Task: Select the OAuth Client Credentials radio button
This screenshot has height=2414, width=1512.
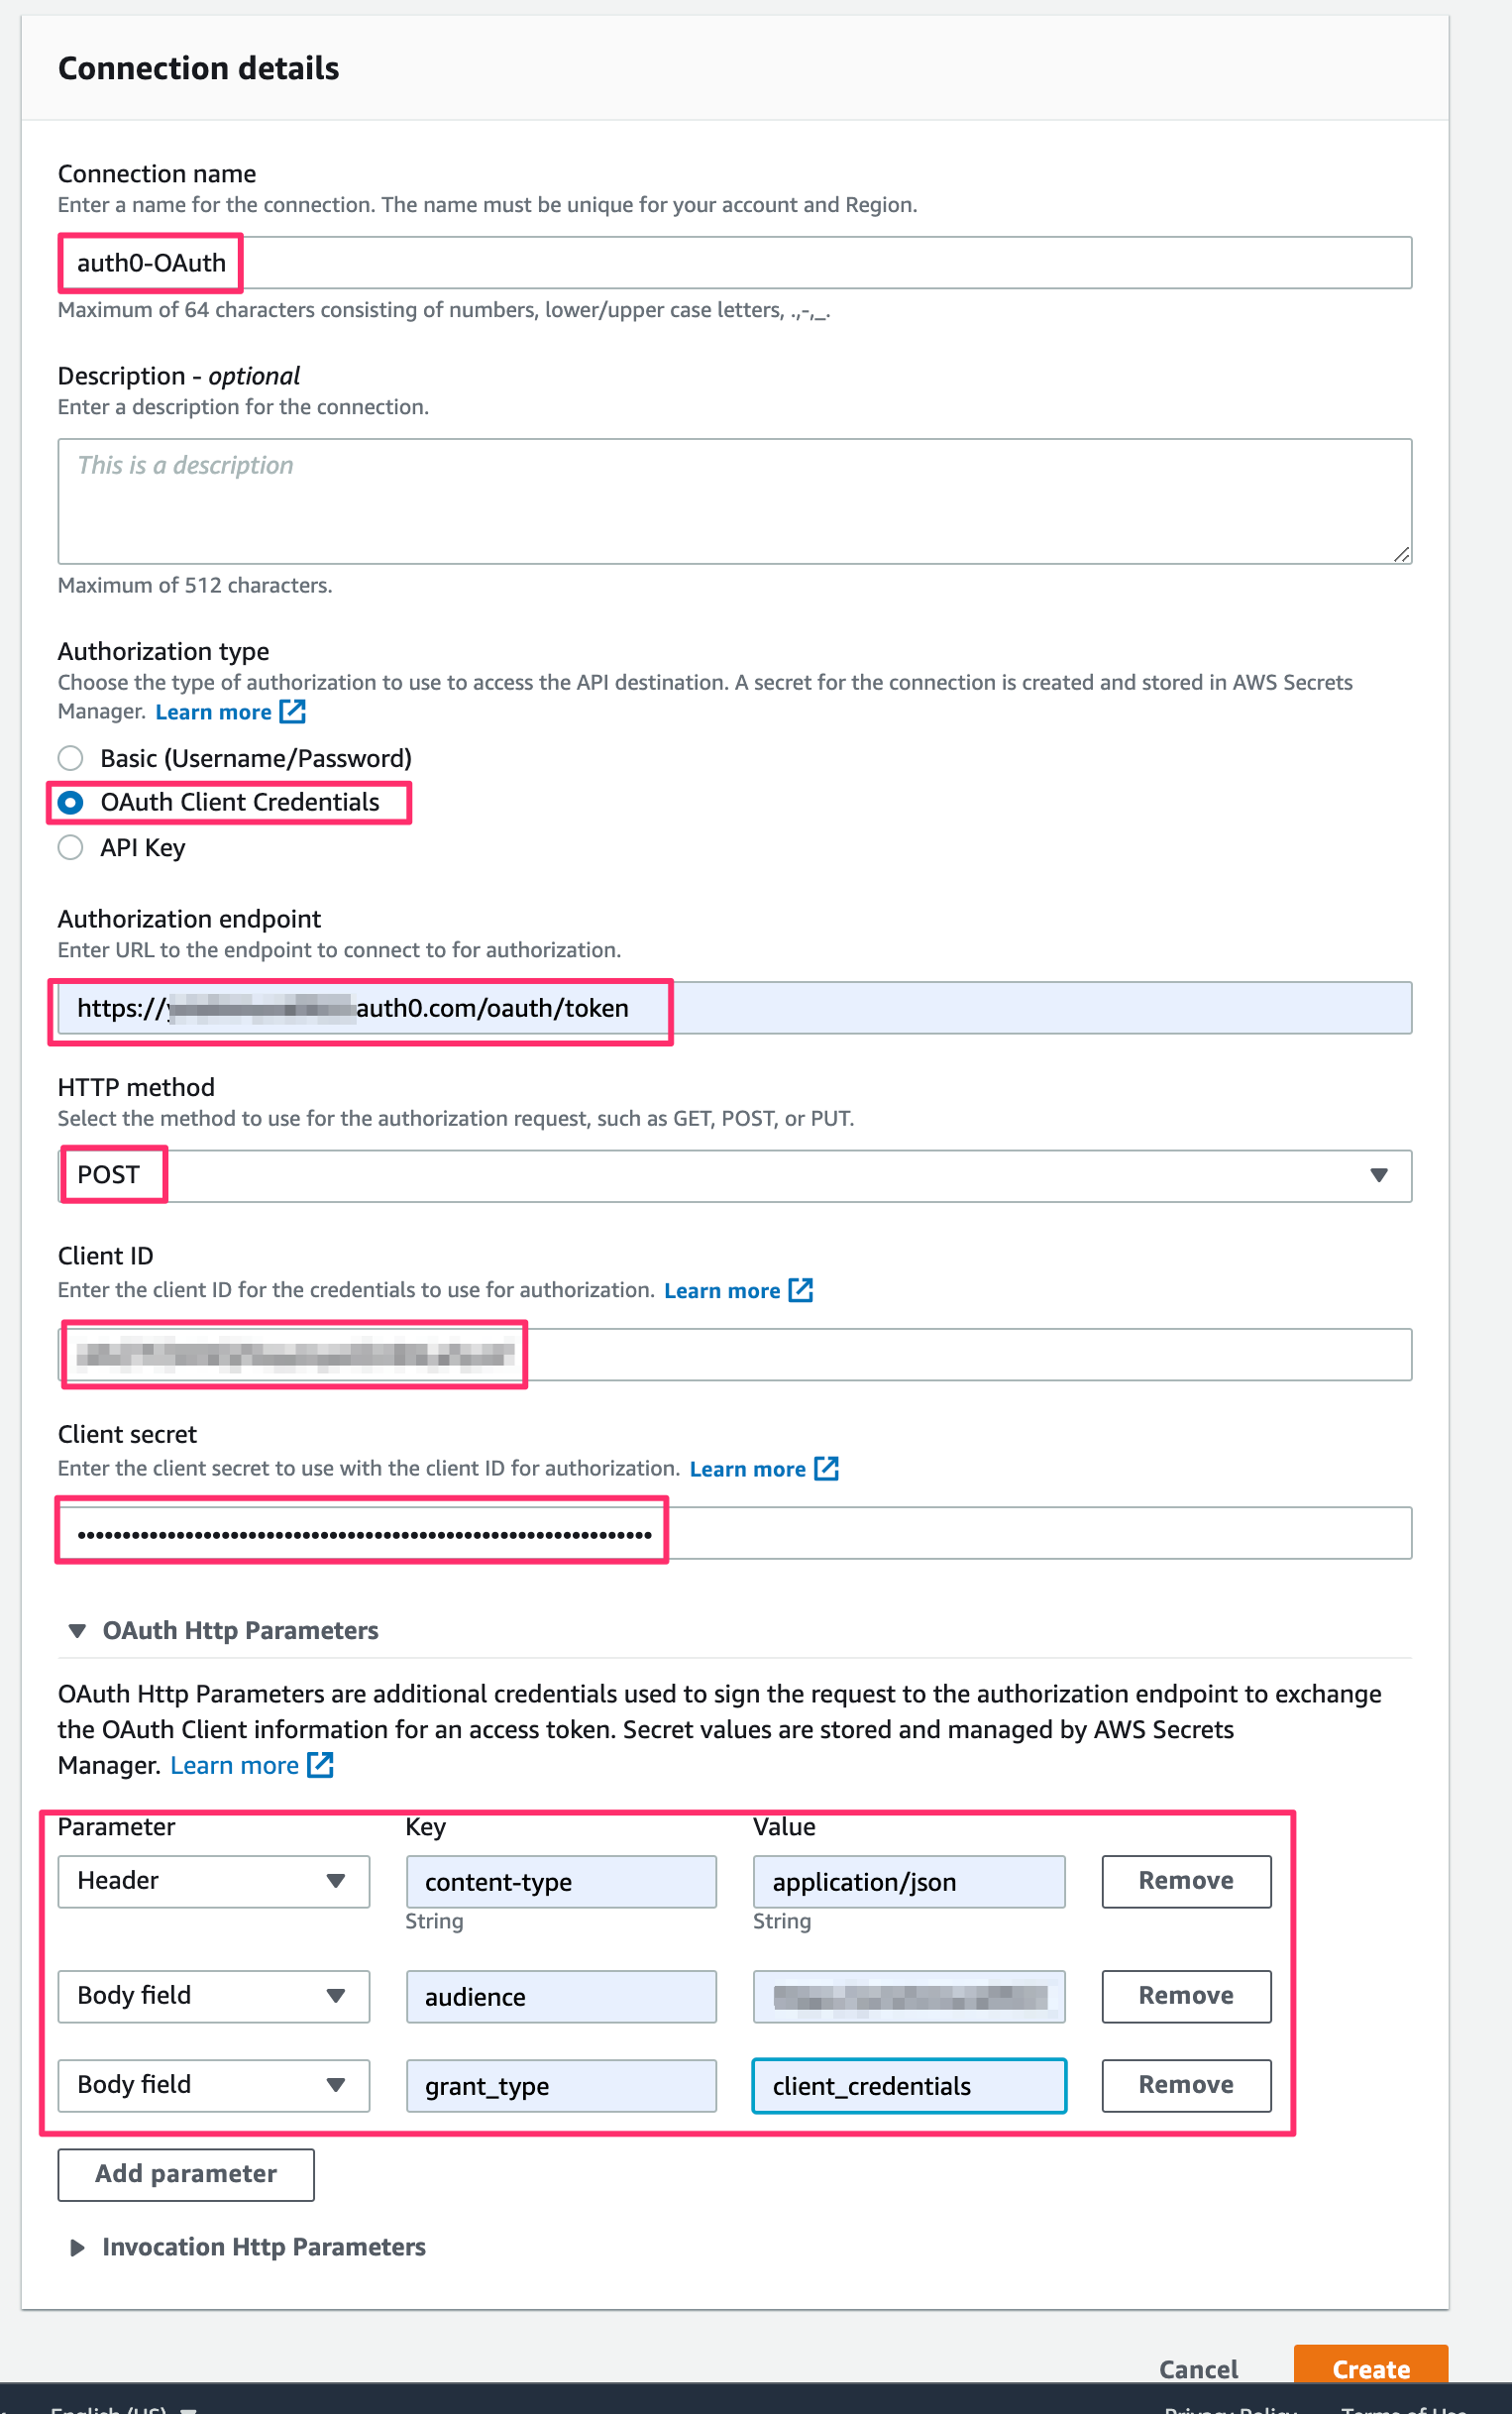Action: click(x=71, y=802)
